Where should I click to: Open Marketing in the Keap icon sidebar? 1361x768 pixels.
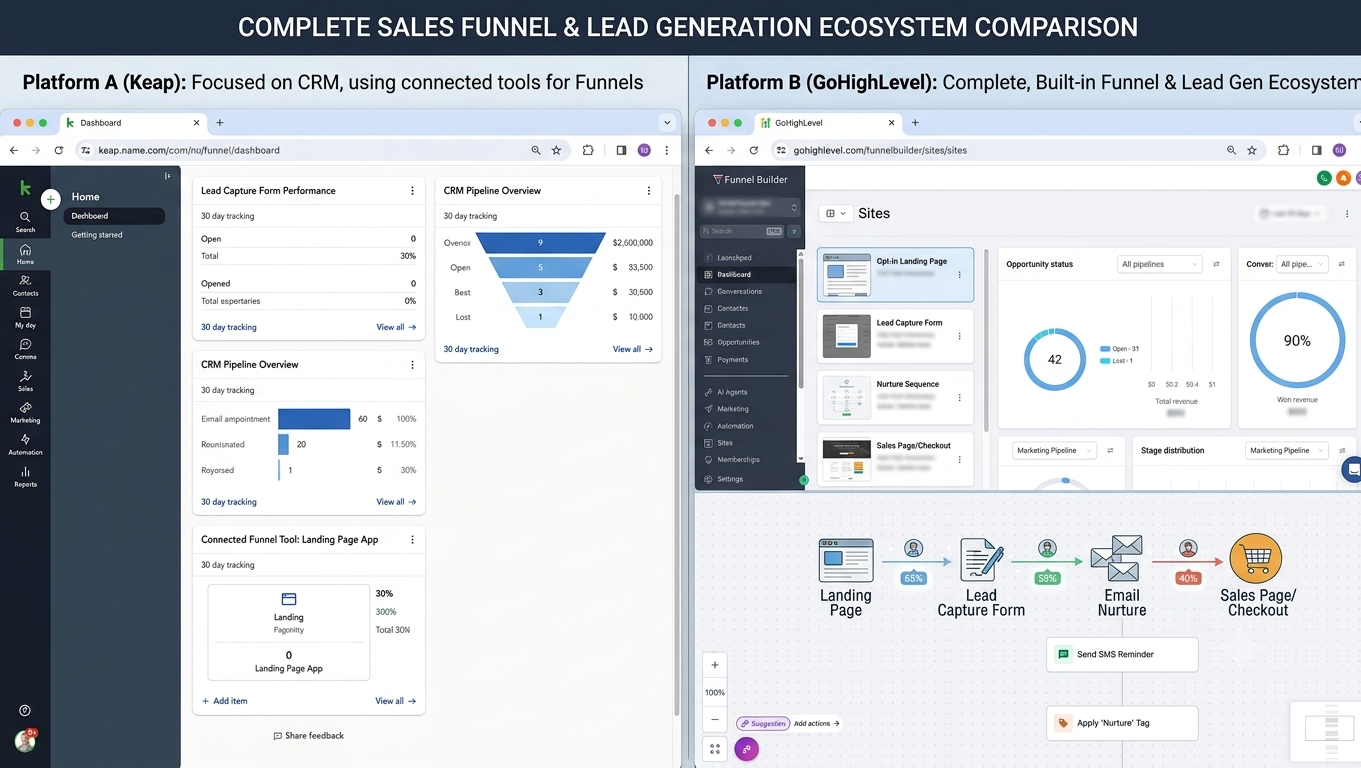coord(25,413)
